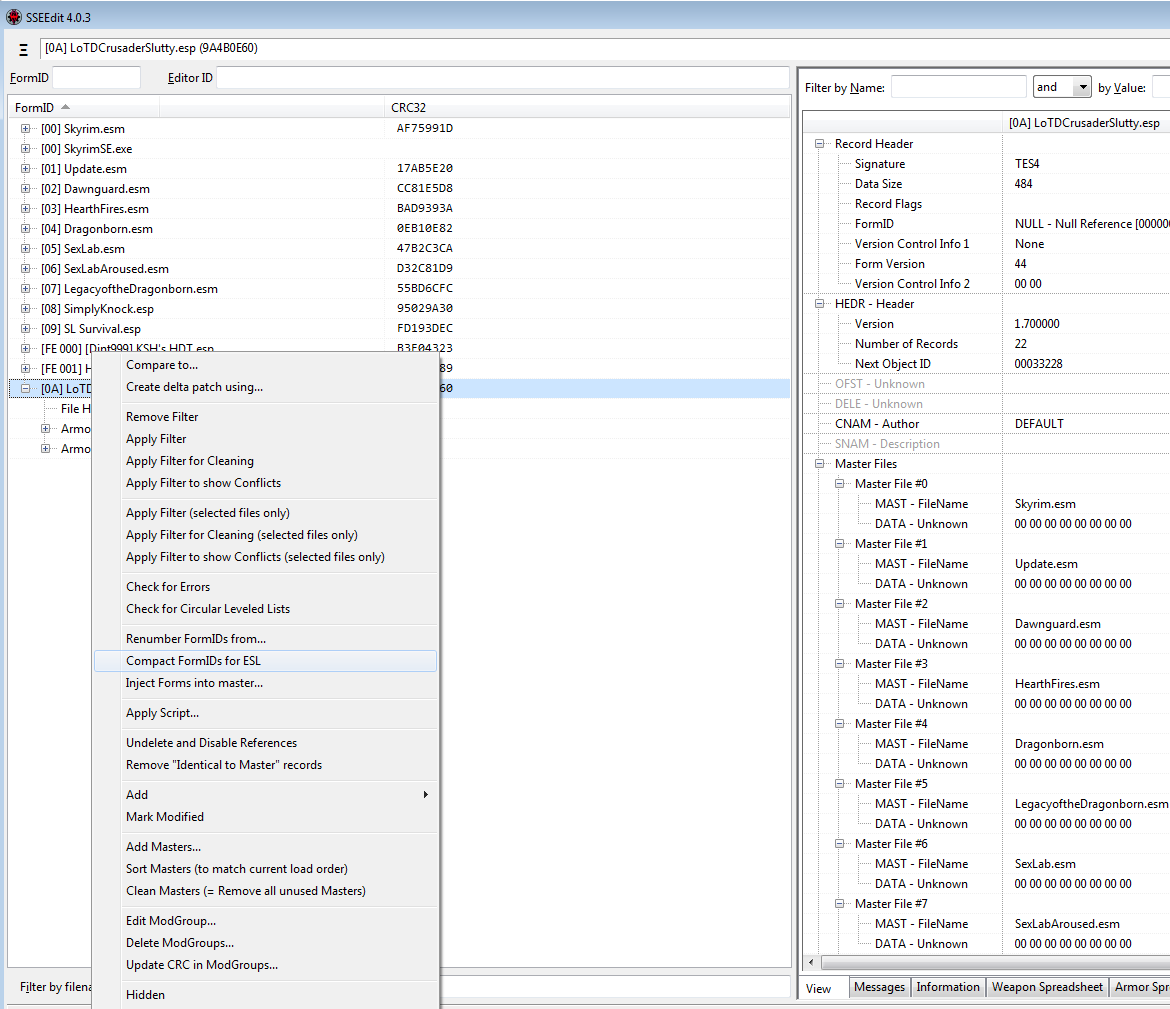Switch to the Messages tab
Image resolution: width=1170 pixels, height=1009 pixels.
coord(879,987)
